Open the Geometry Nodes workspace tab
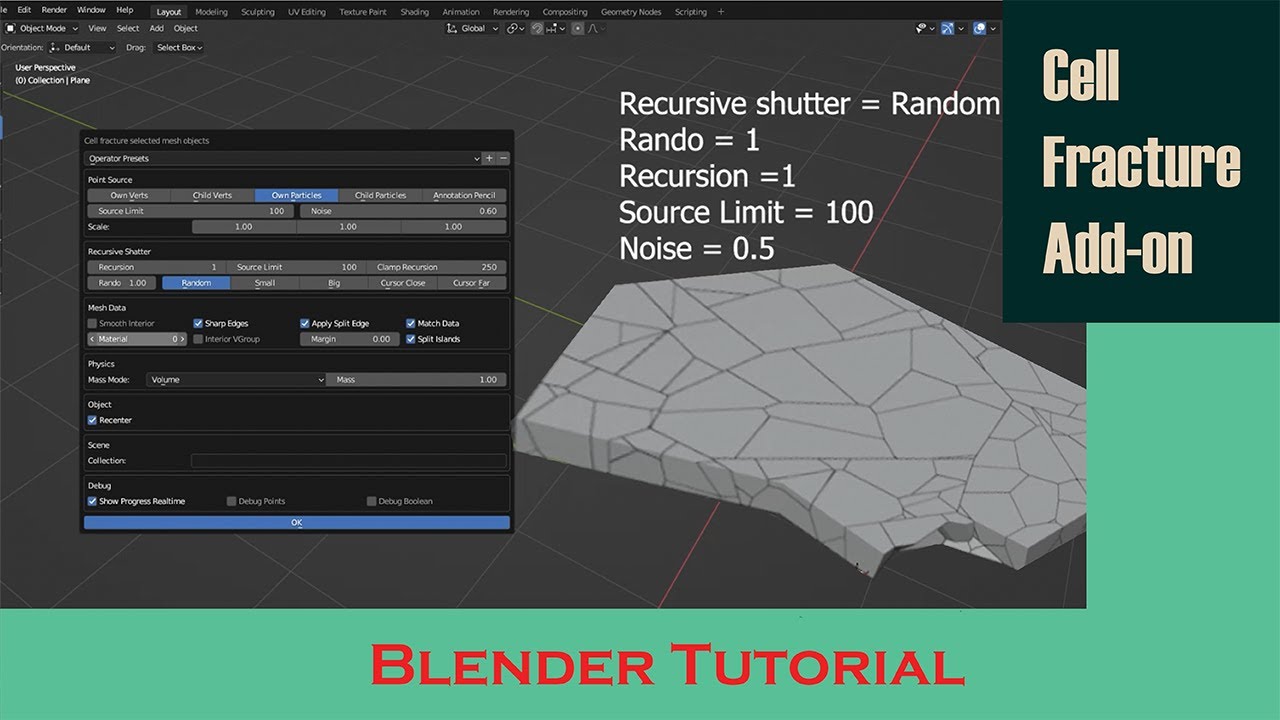This screenshot has width=1280, height=720. pos(631,12)
